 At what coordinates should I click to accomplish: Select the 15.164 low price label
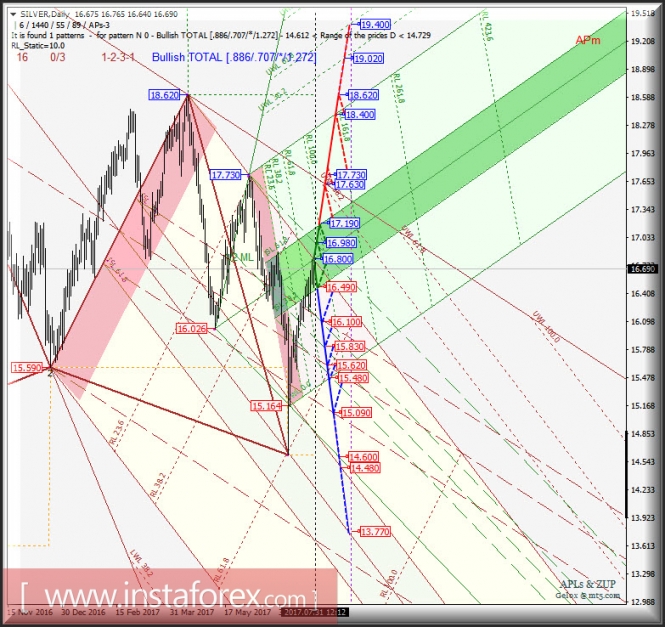click(266, 406)
